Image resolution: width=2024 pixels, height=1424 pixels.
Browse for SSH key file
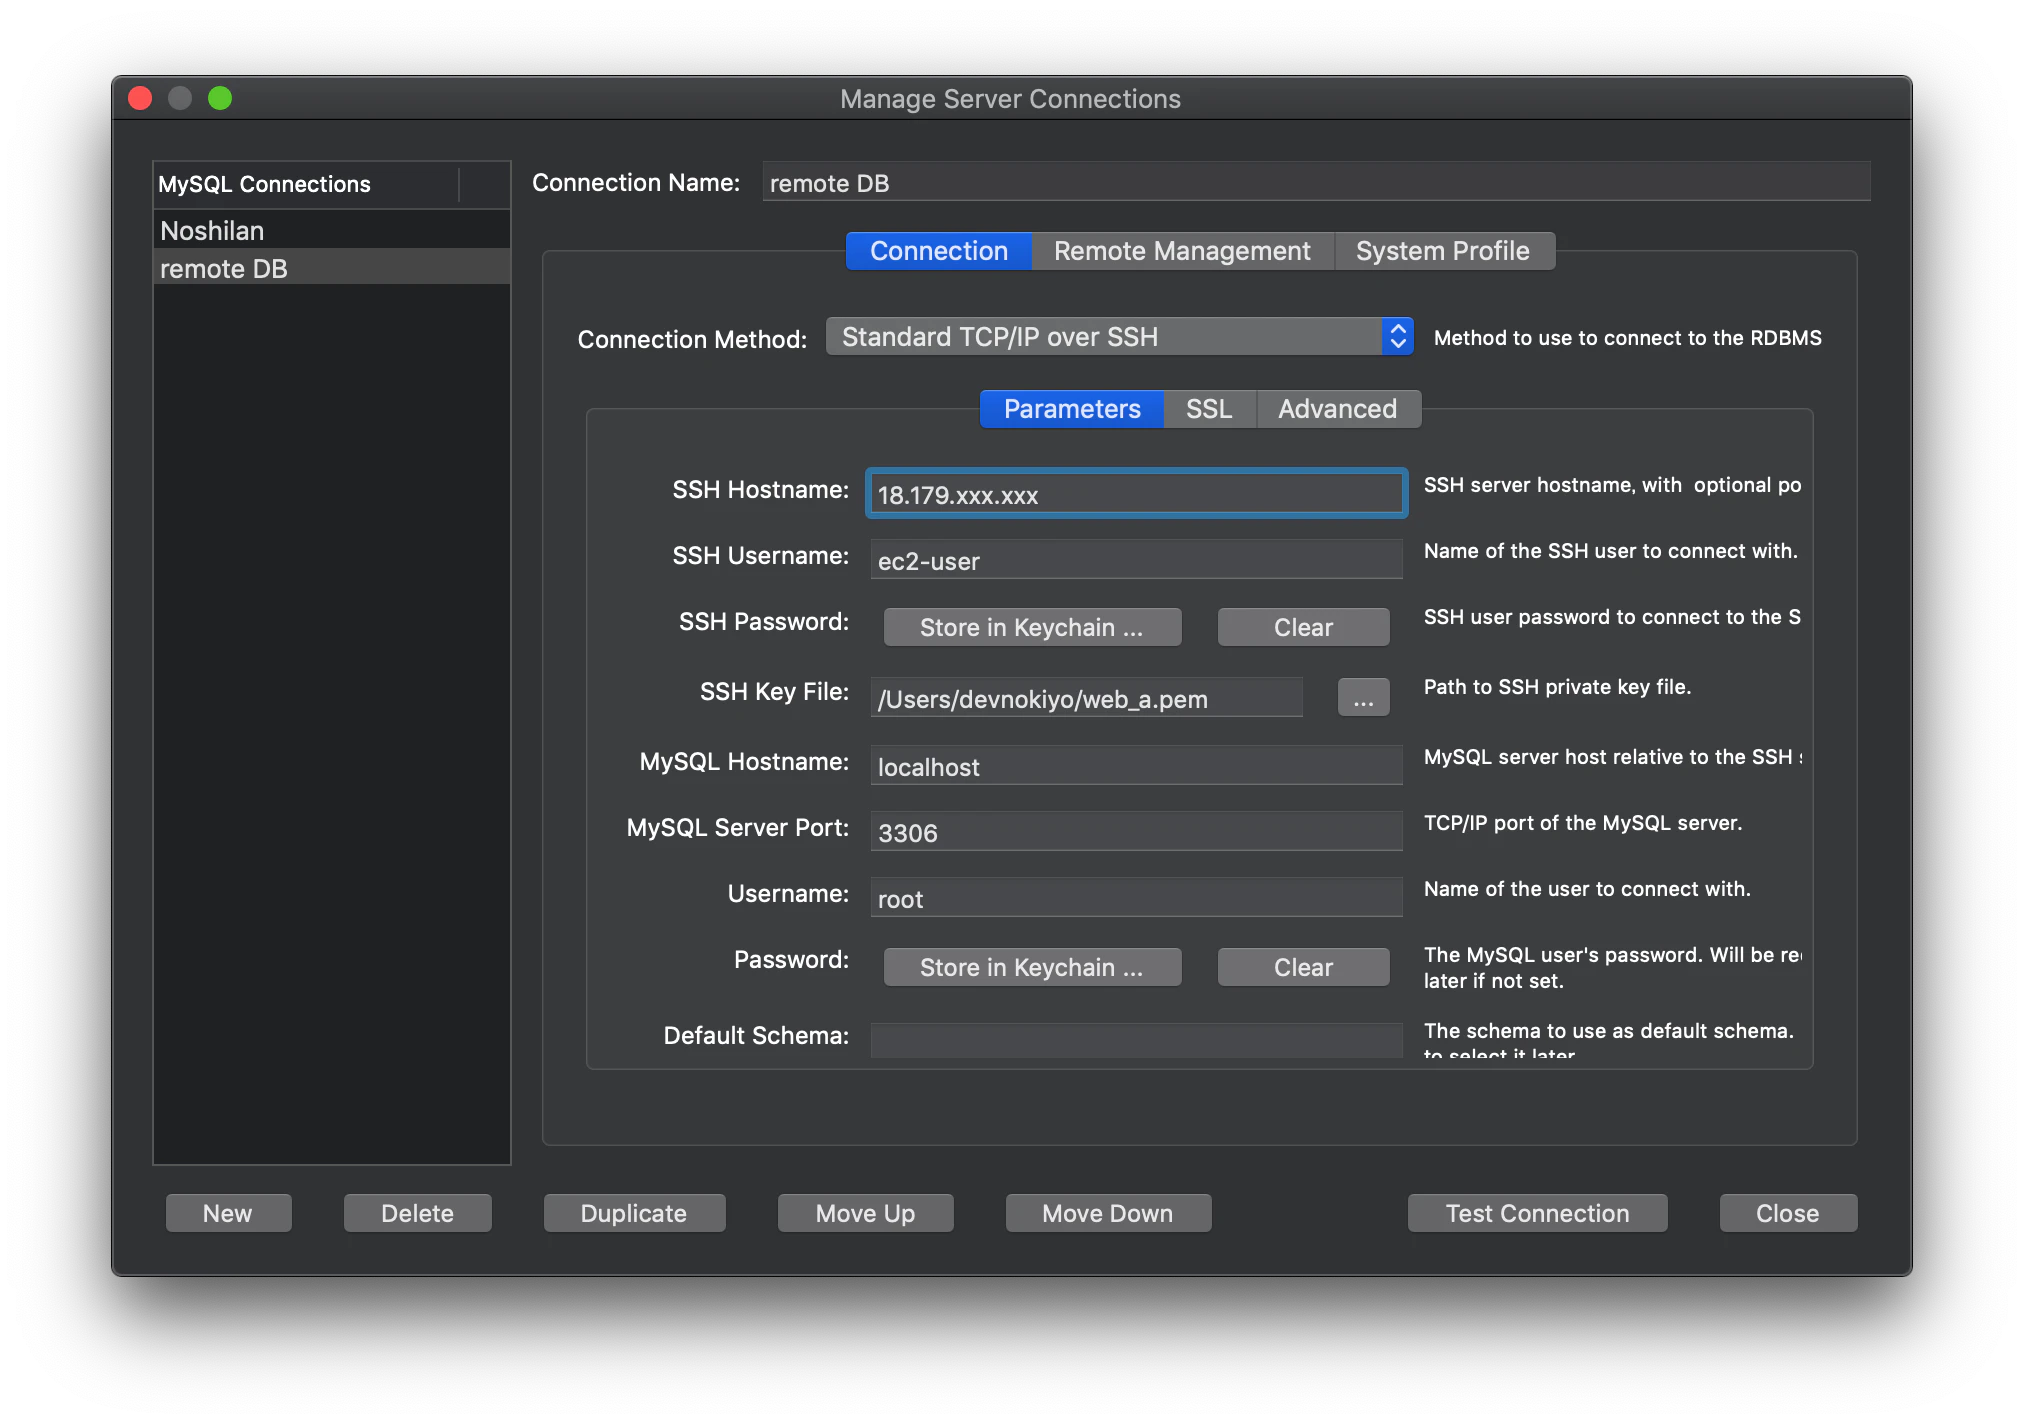point(1363,698)
